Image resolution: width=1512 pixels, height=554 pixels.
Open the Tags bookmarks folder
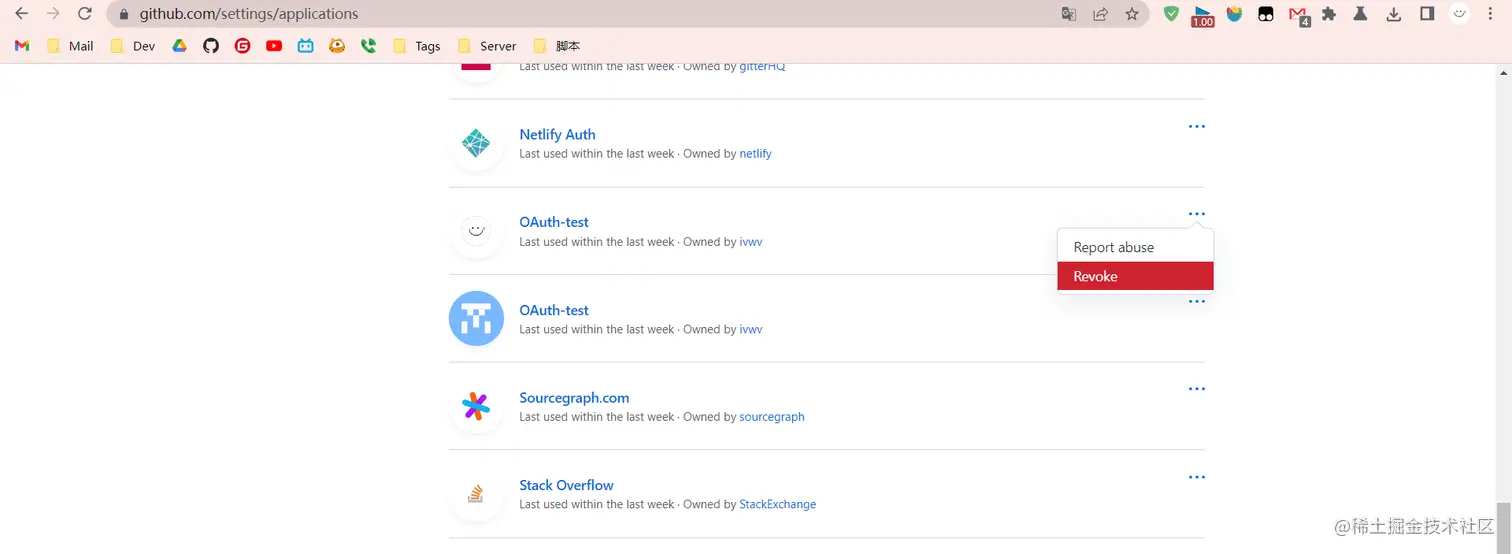click(x=417, y=46)
